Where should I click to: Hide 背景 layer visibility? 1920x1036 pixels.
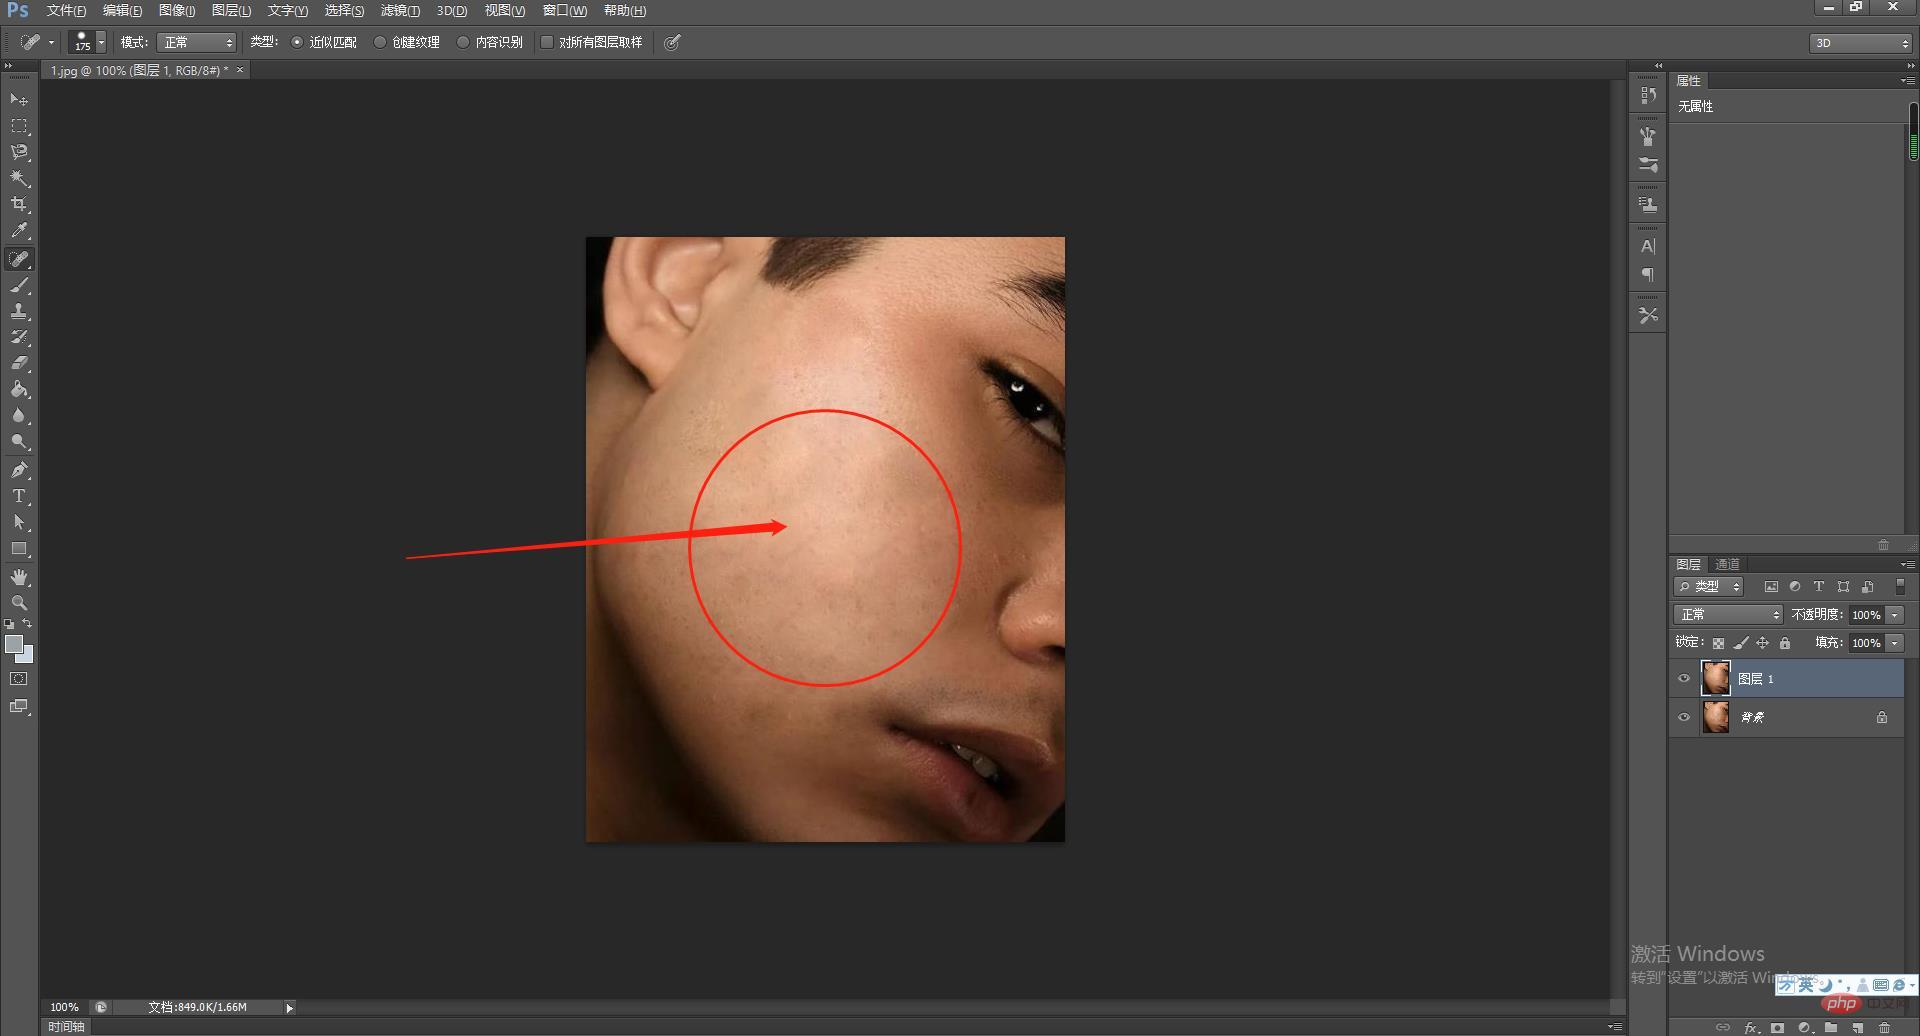[1684, 717]
